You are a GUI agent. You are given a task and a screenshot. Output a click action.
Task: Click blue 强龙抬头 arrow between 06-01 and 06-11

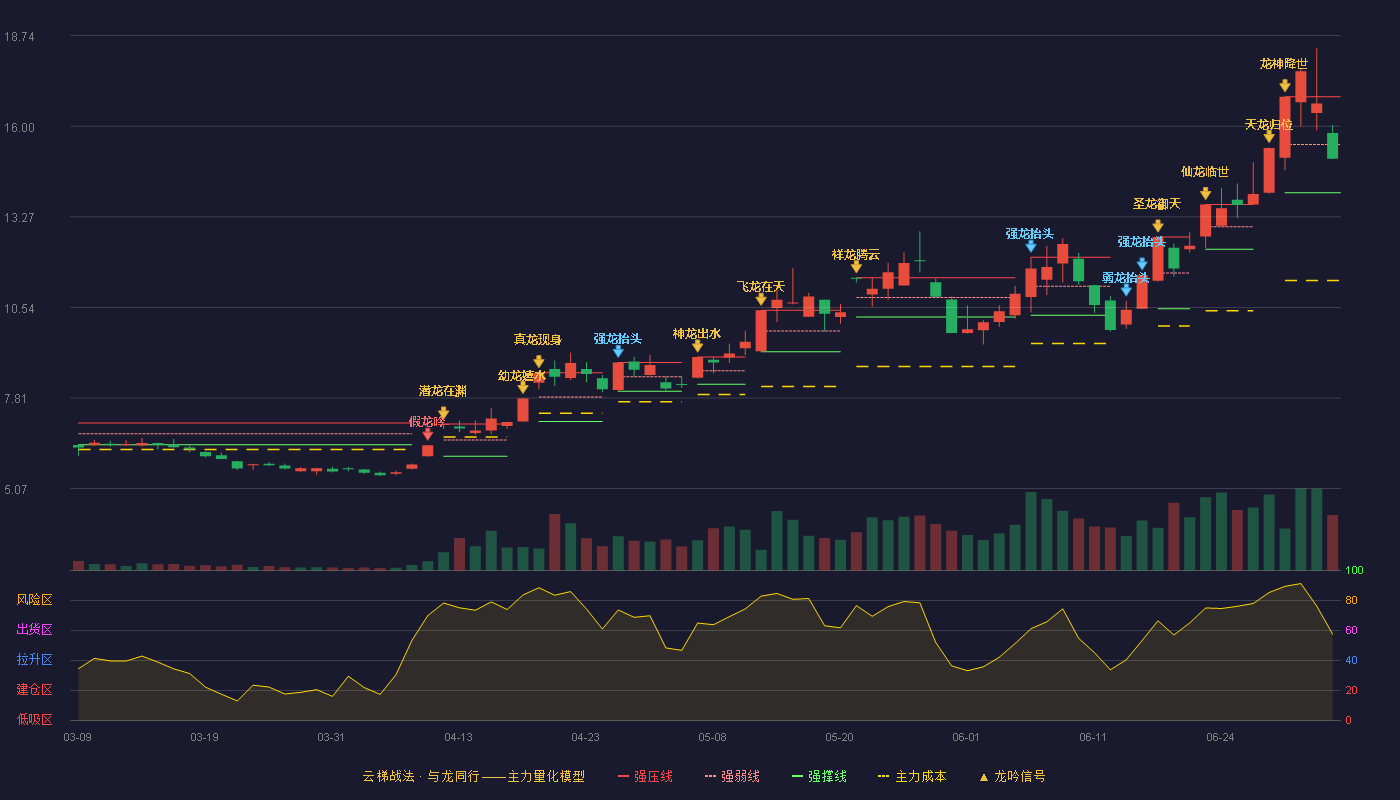(1031, 246)
